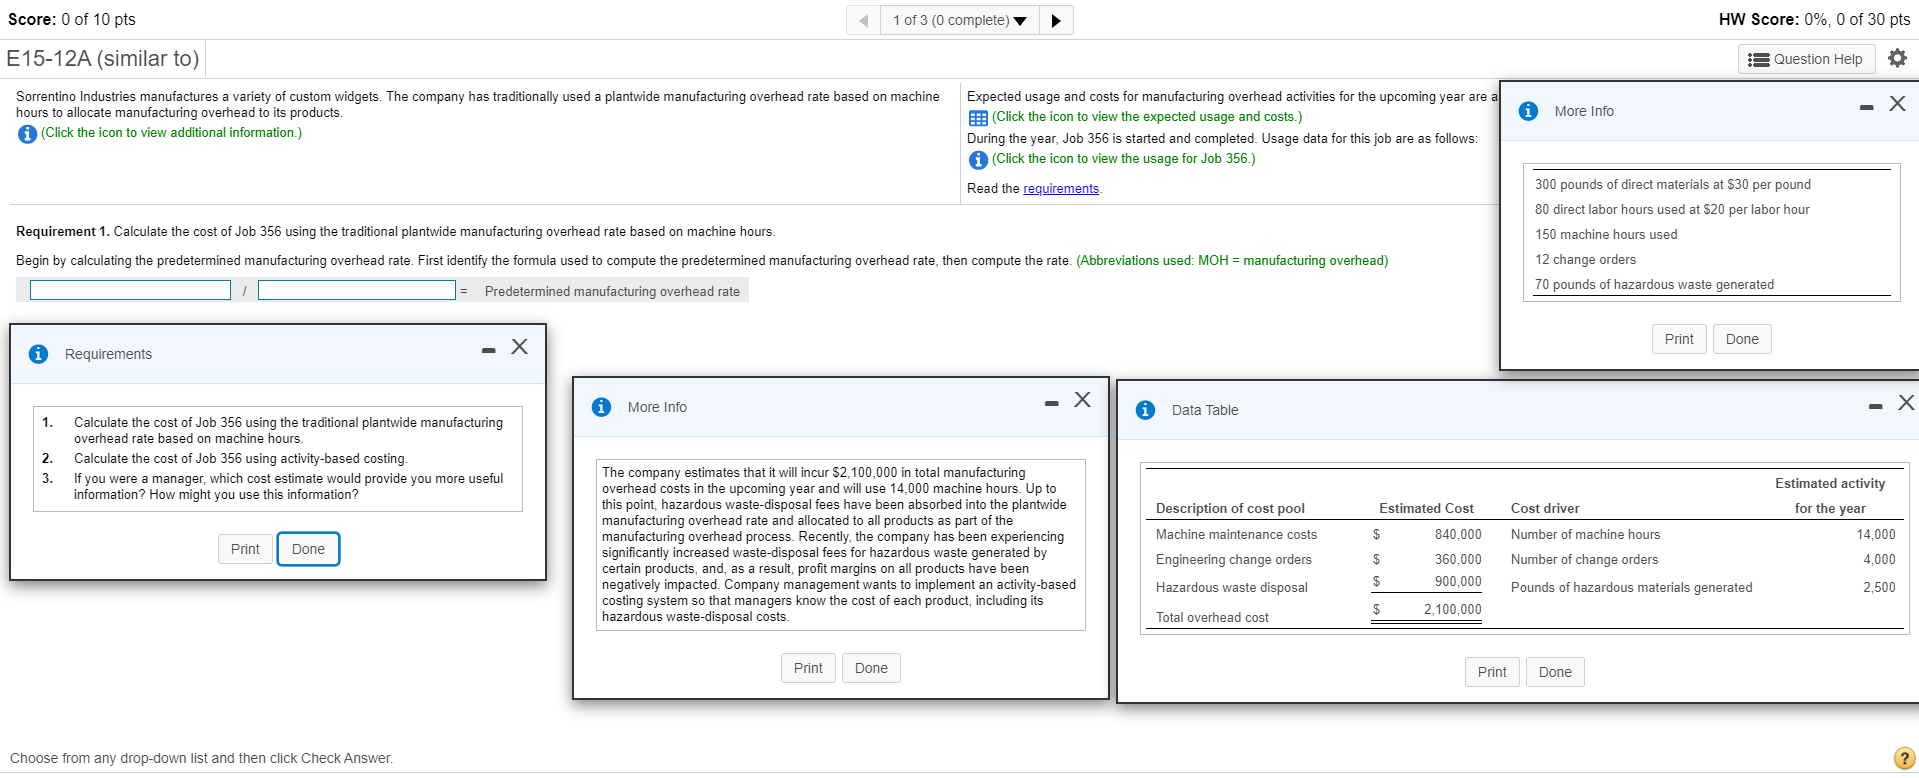Print the company estimates More Info dialog
1919x778 pixels.
808,668
